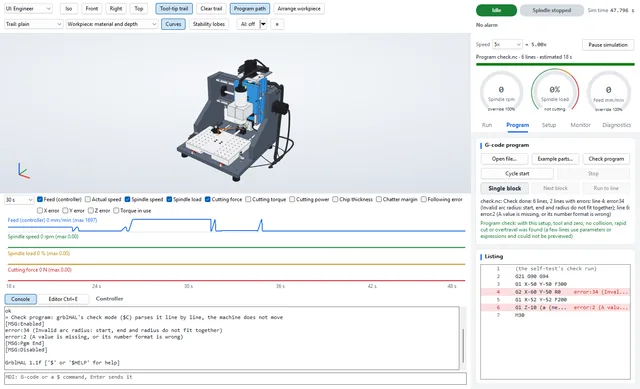The width and height of the screenshot is (640, 389).
Task: Click the Check program button
Action: point(606,159)
